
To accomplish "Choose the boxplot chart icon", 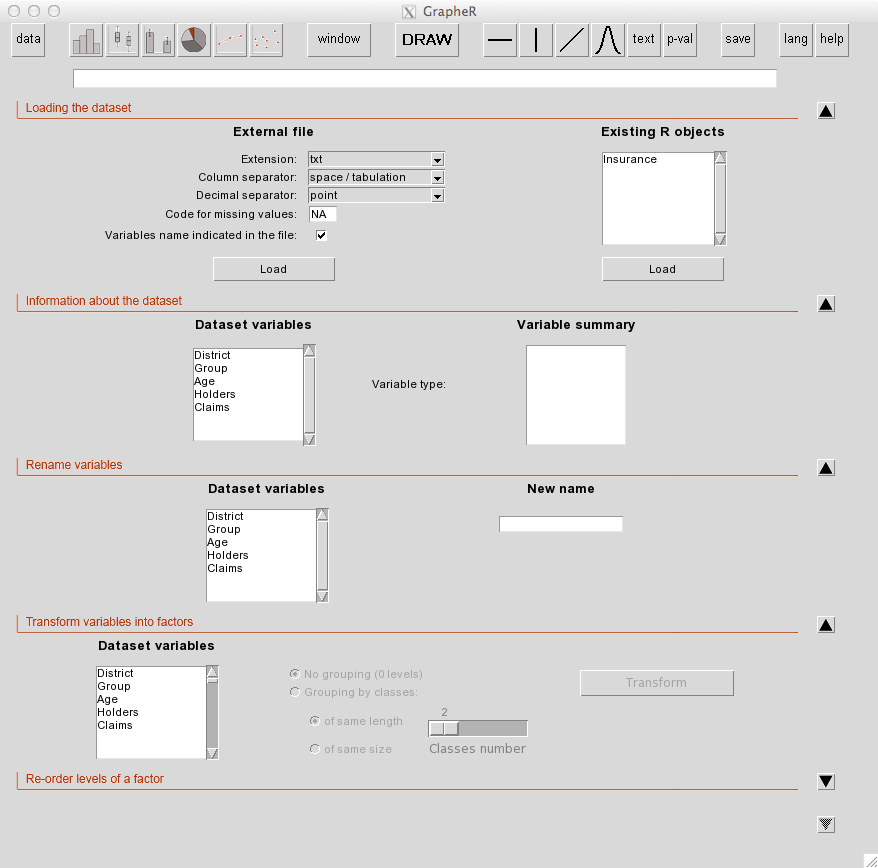I will pyautogui.click(x=122, y=40).
